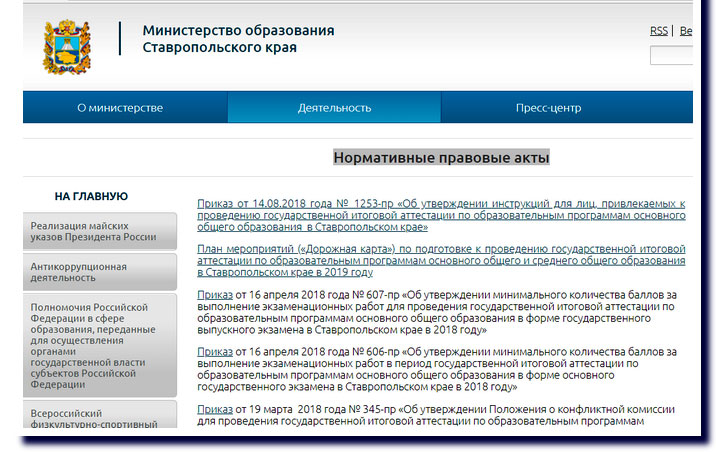Click the Нормативные правовые акты heading
Viewport: 716px width, 452px height.
[441, 158]
